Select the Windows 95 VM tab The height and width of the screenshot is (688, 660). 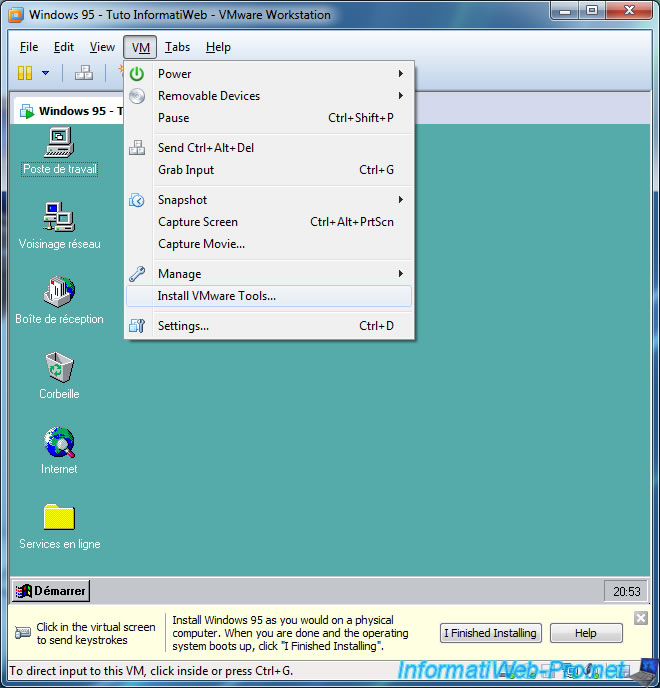pos(70,111)
